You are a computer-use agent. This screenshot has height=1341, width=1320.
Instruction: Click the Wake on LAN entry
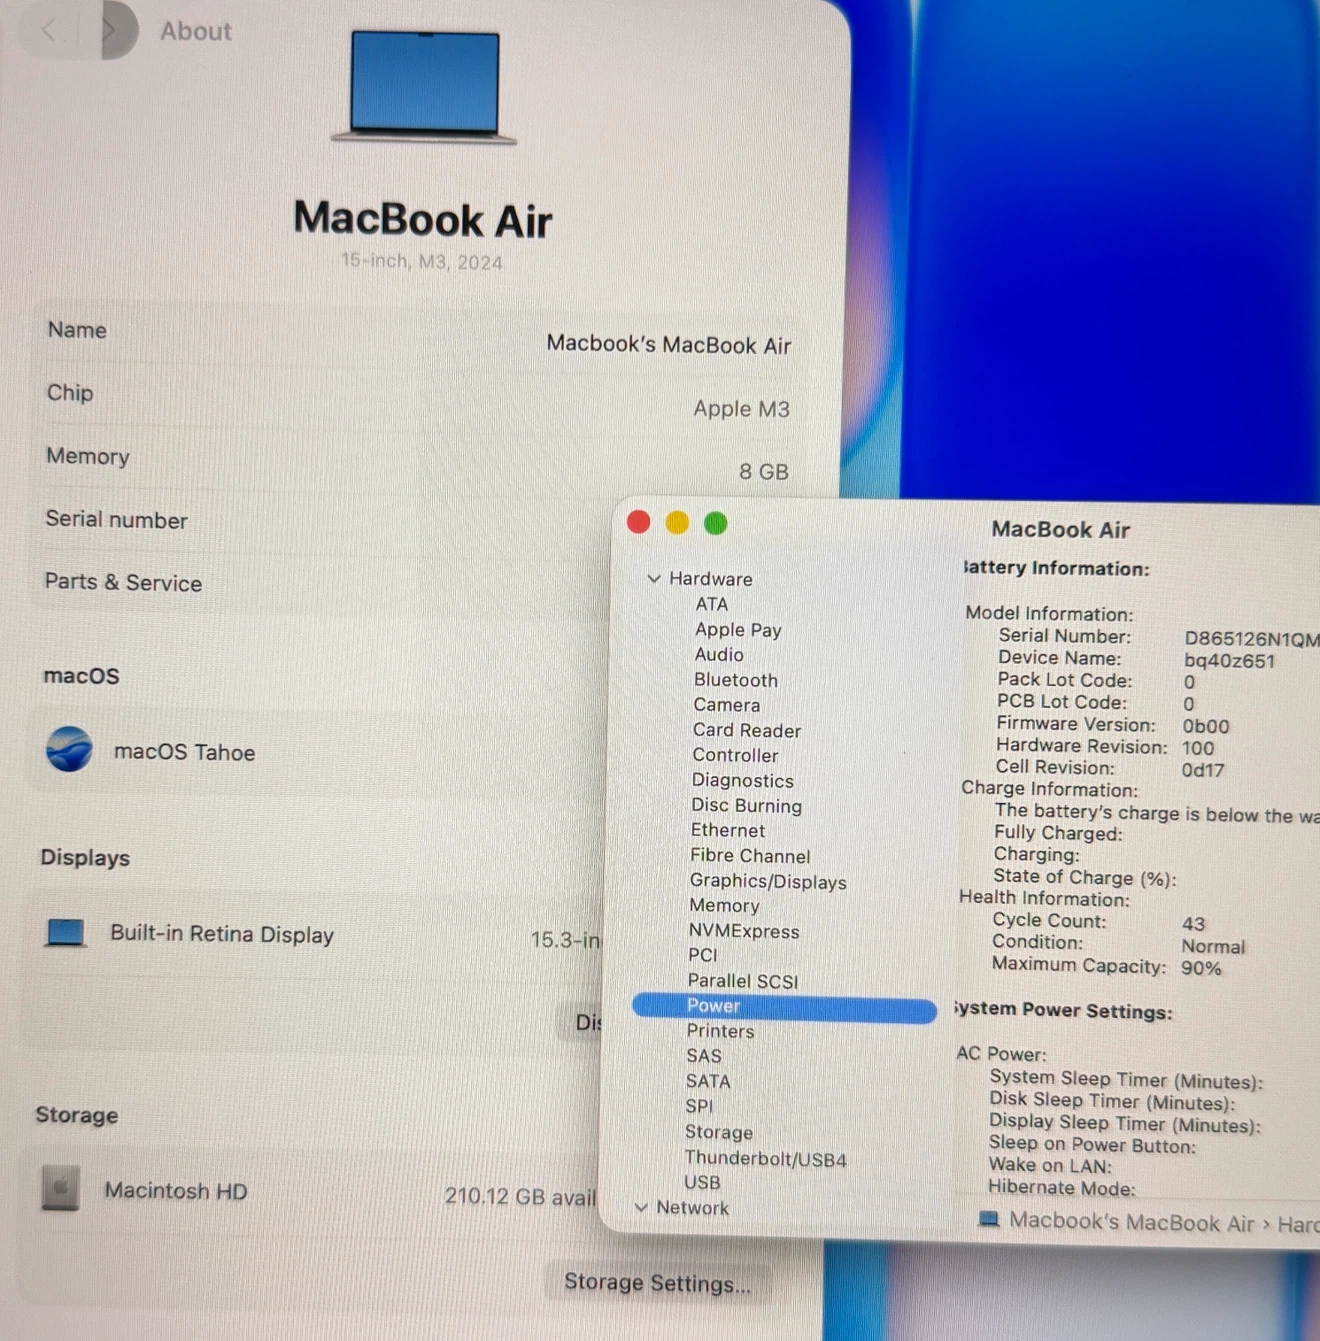coord(1050,1165)
